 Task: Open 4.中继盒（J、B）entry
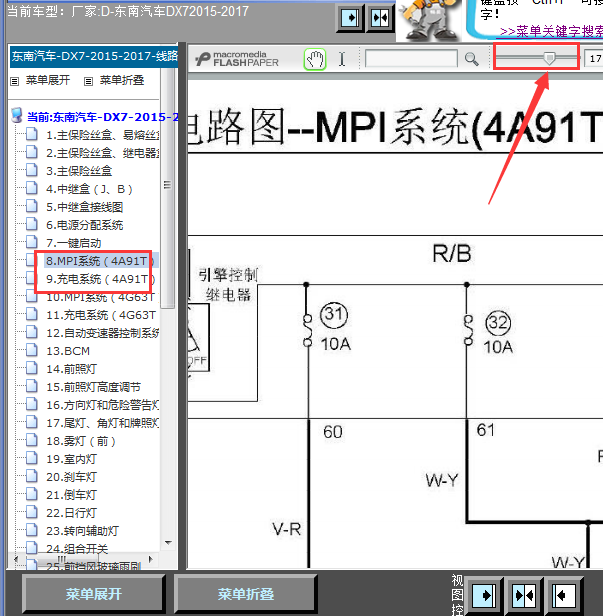pos(90,189)
